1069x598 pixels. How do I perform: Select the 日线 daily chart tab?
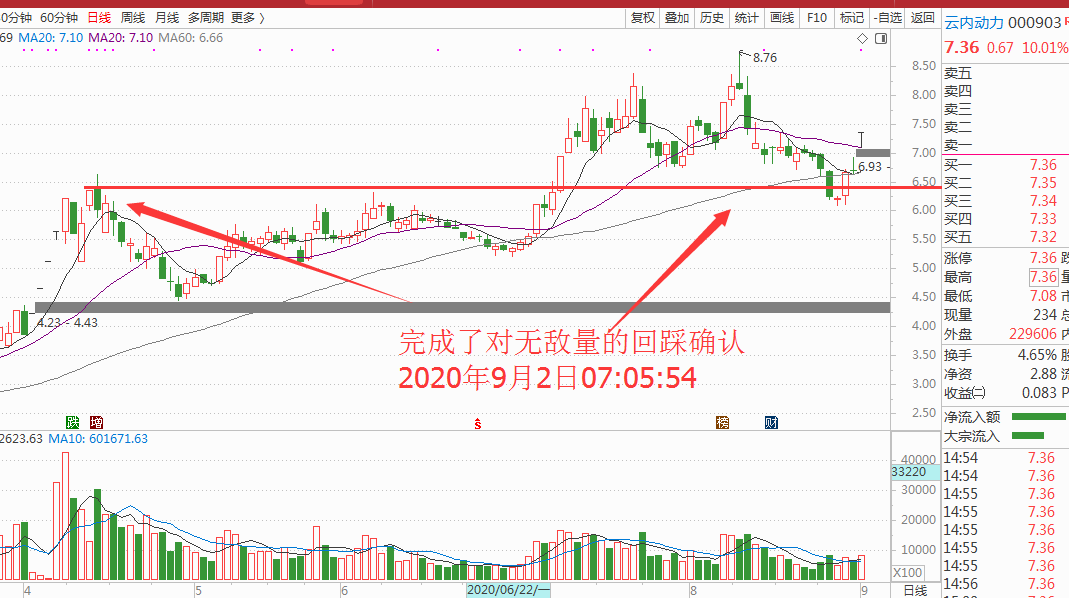click(99, 18)
